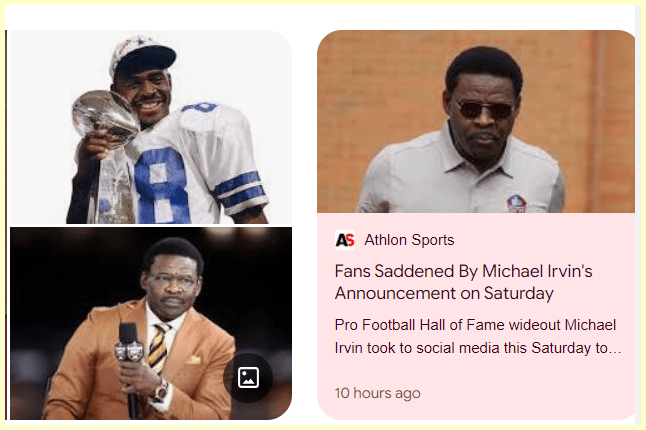This screenshot has height=430, width=646.
Task: Open the image gallery icon
Action: pyautogui.click(x=249, y=377)
